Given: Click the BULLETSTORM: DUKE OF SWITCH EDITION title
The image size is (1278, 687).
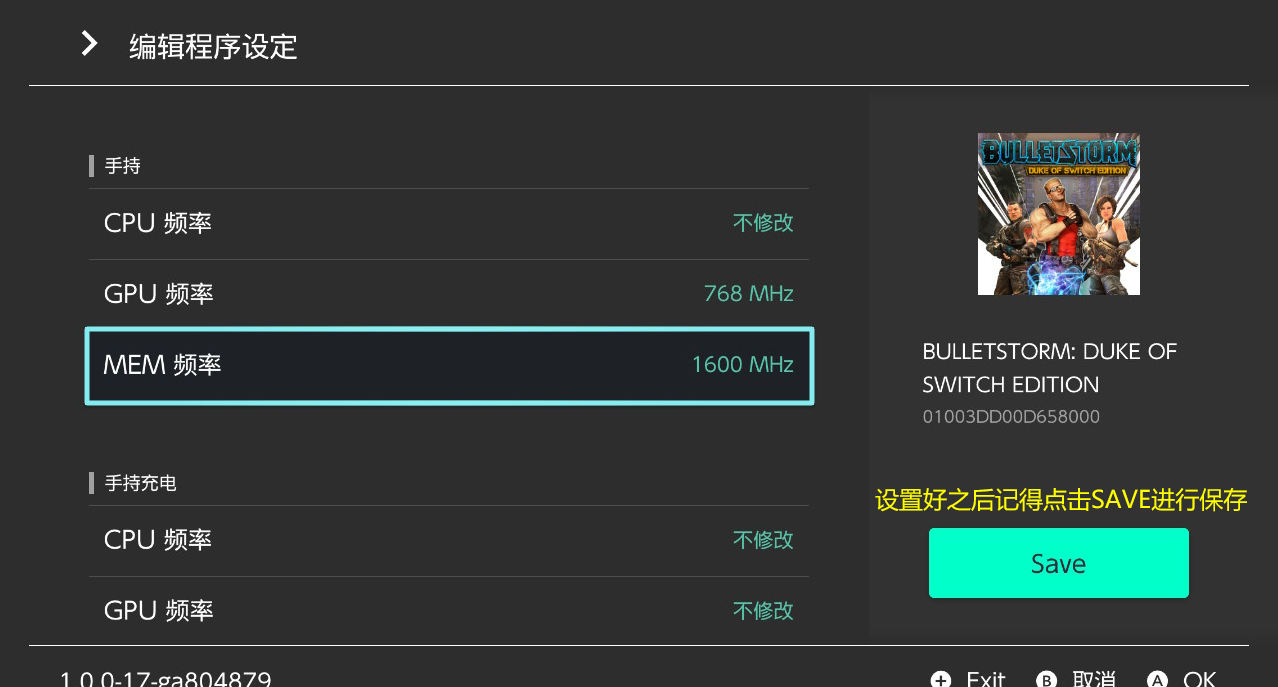Looking at the screenshot, I should [1049, 368].
